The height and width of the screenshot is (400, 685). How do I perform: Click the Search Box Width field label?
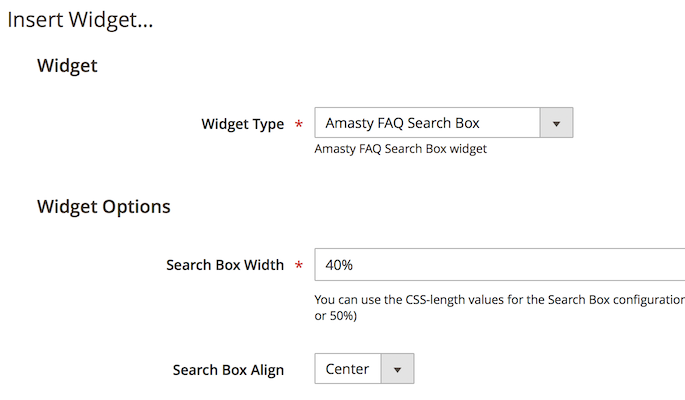(225, 265)
